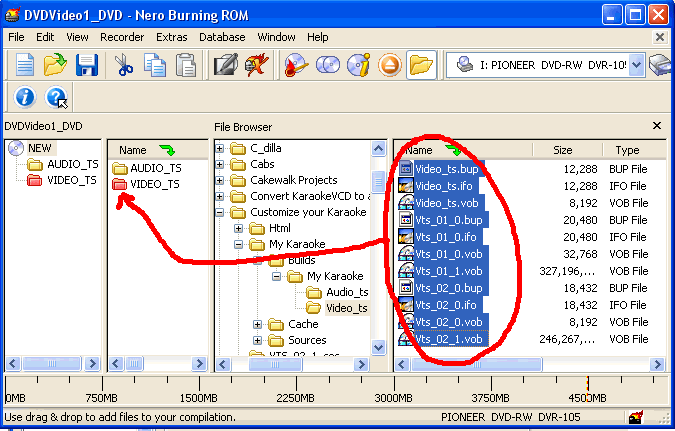
Task: Create a new compilation with the blank page icon
Action: [25, 65]
